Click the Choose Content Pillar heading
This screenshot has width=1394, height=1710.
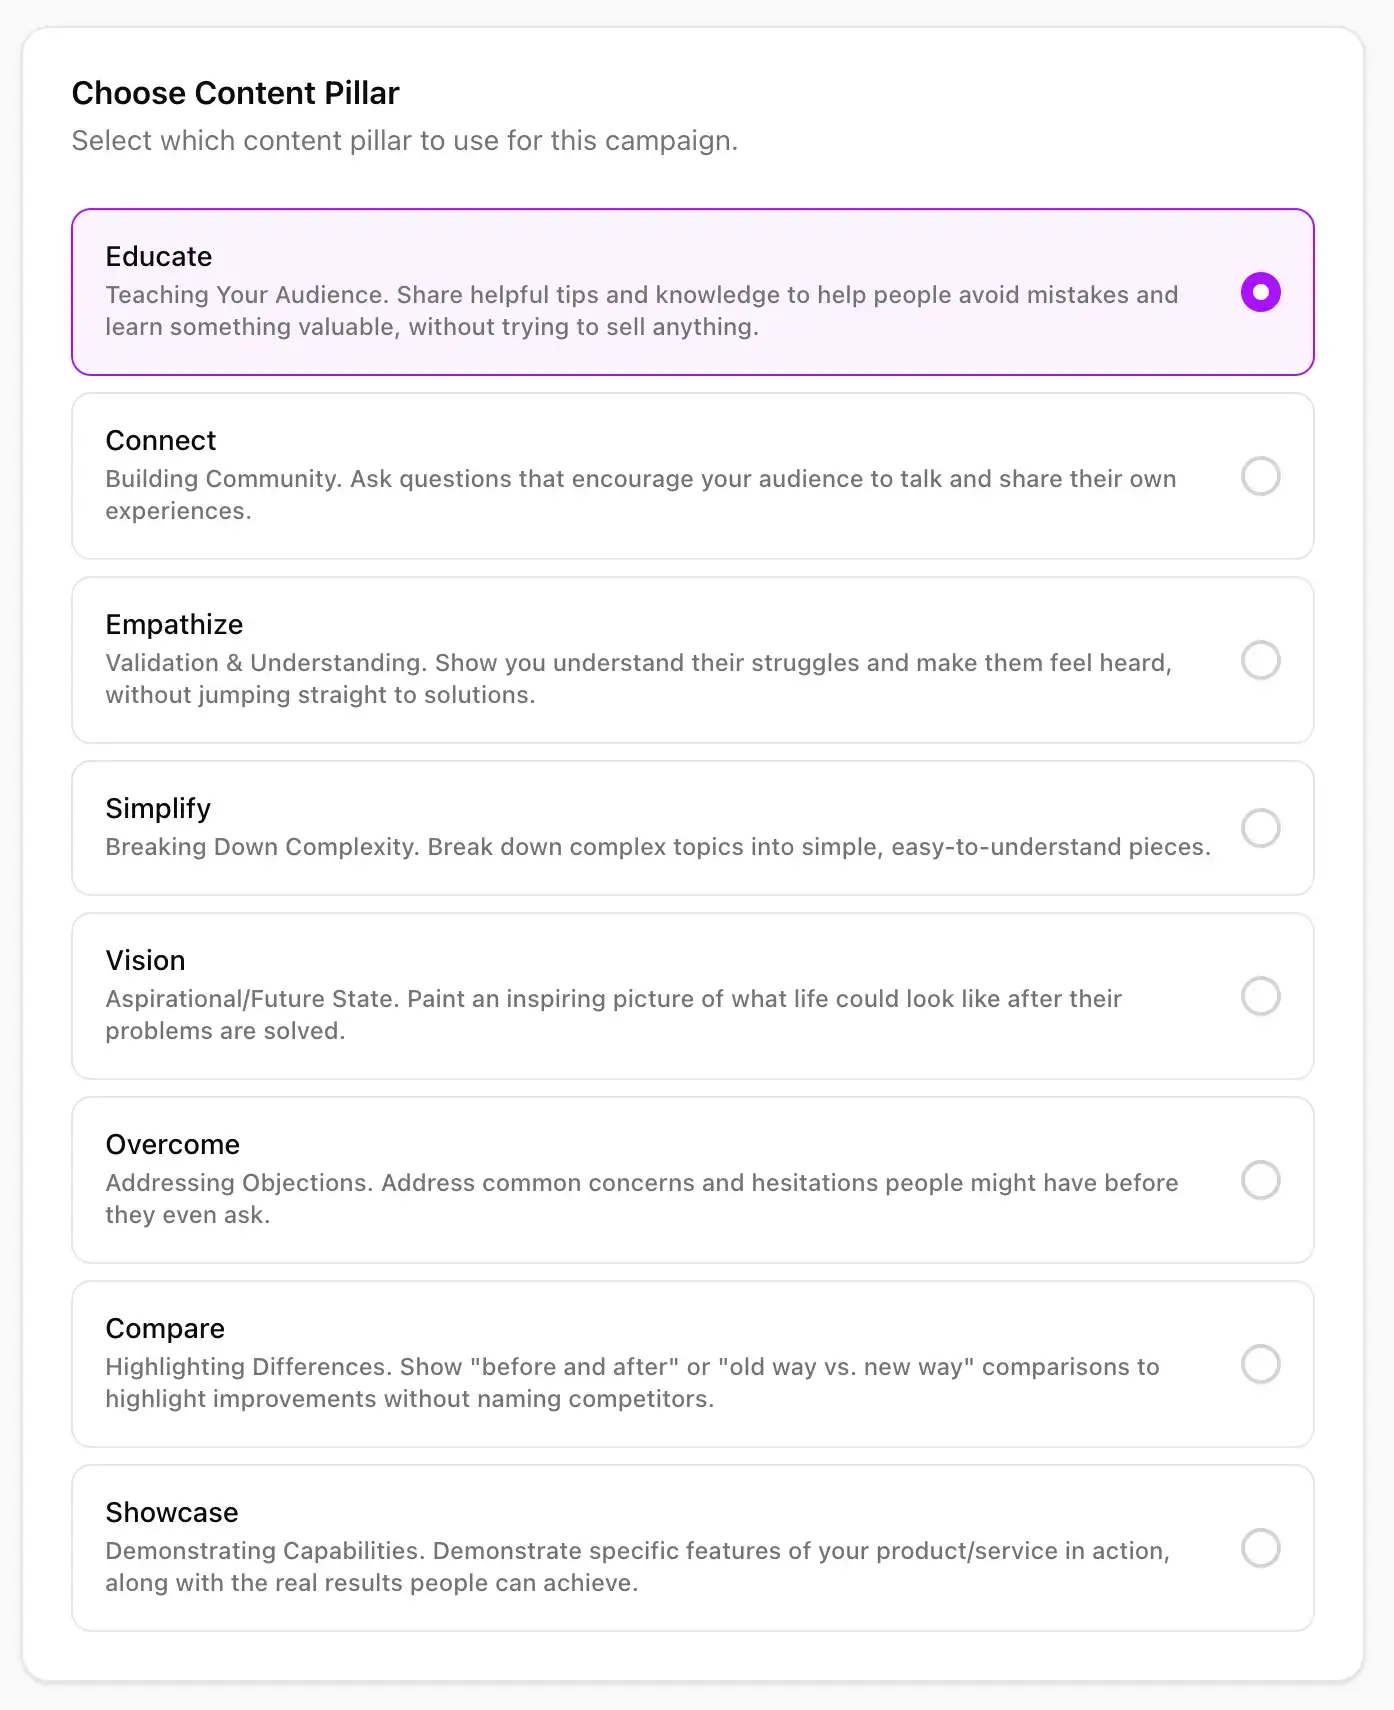235,92
